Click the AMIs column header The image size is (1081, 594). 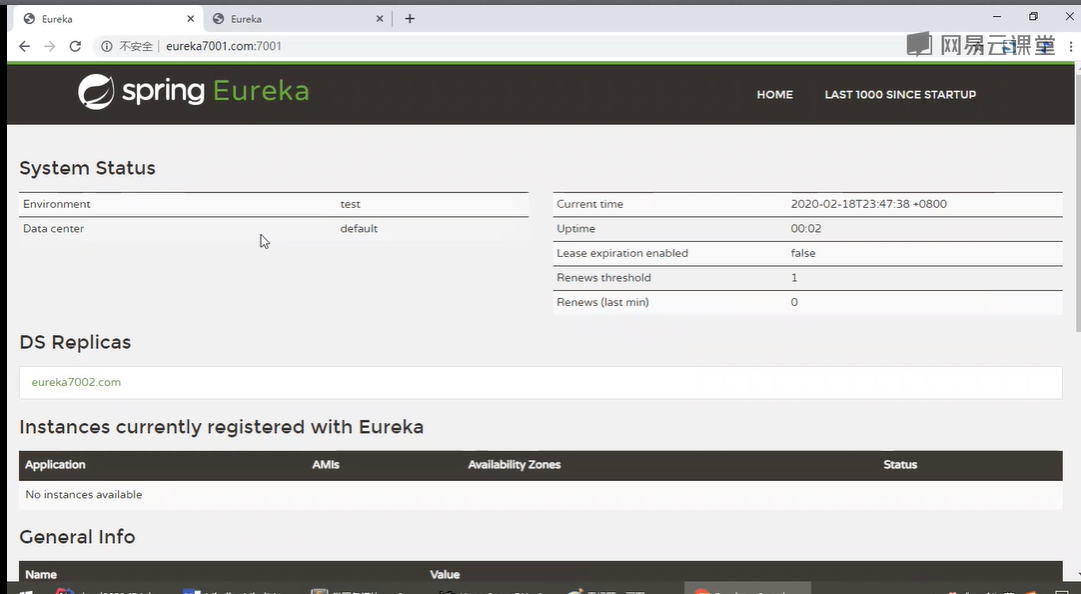coord(325,464)
